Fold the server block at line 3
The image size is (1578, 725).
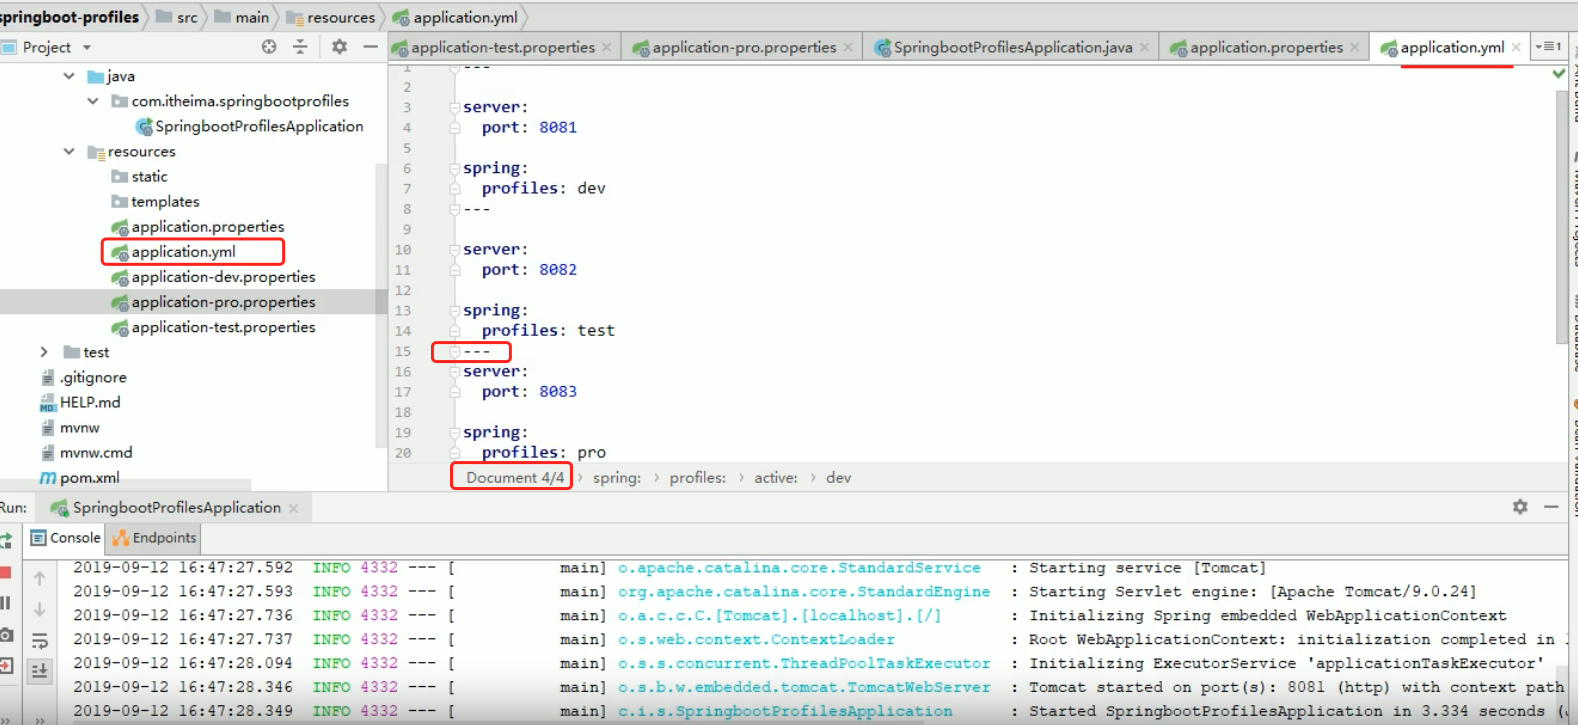pos(454,107)
